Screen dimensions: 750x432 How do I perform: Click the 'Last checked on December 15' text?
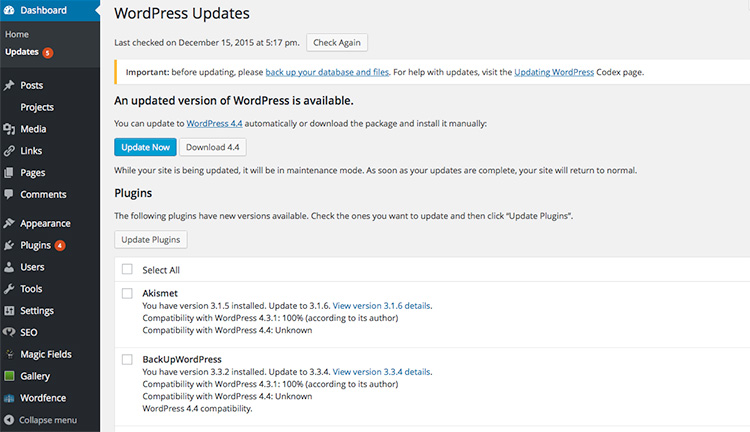(207, 43)
